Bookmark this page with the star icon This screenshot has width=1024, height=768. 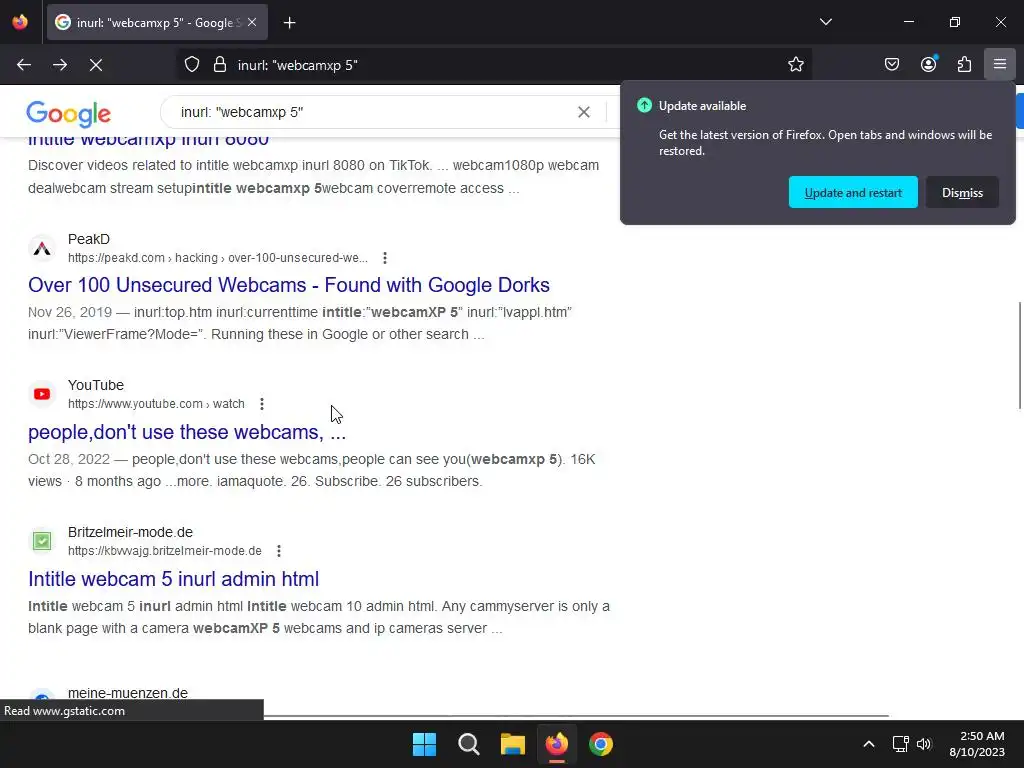point(795,65)
